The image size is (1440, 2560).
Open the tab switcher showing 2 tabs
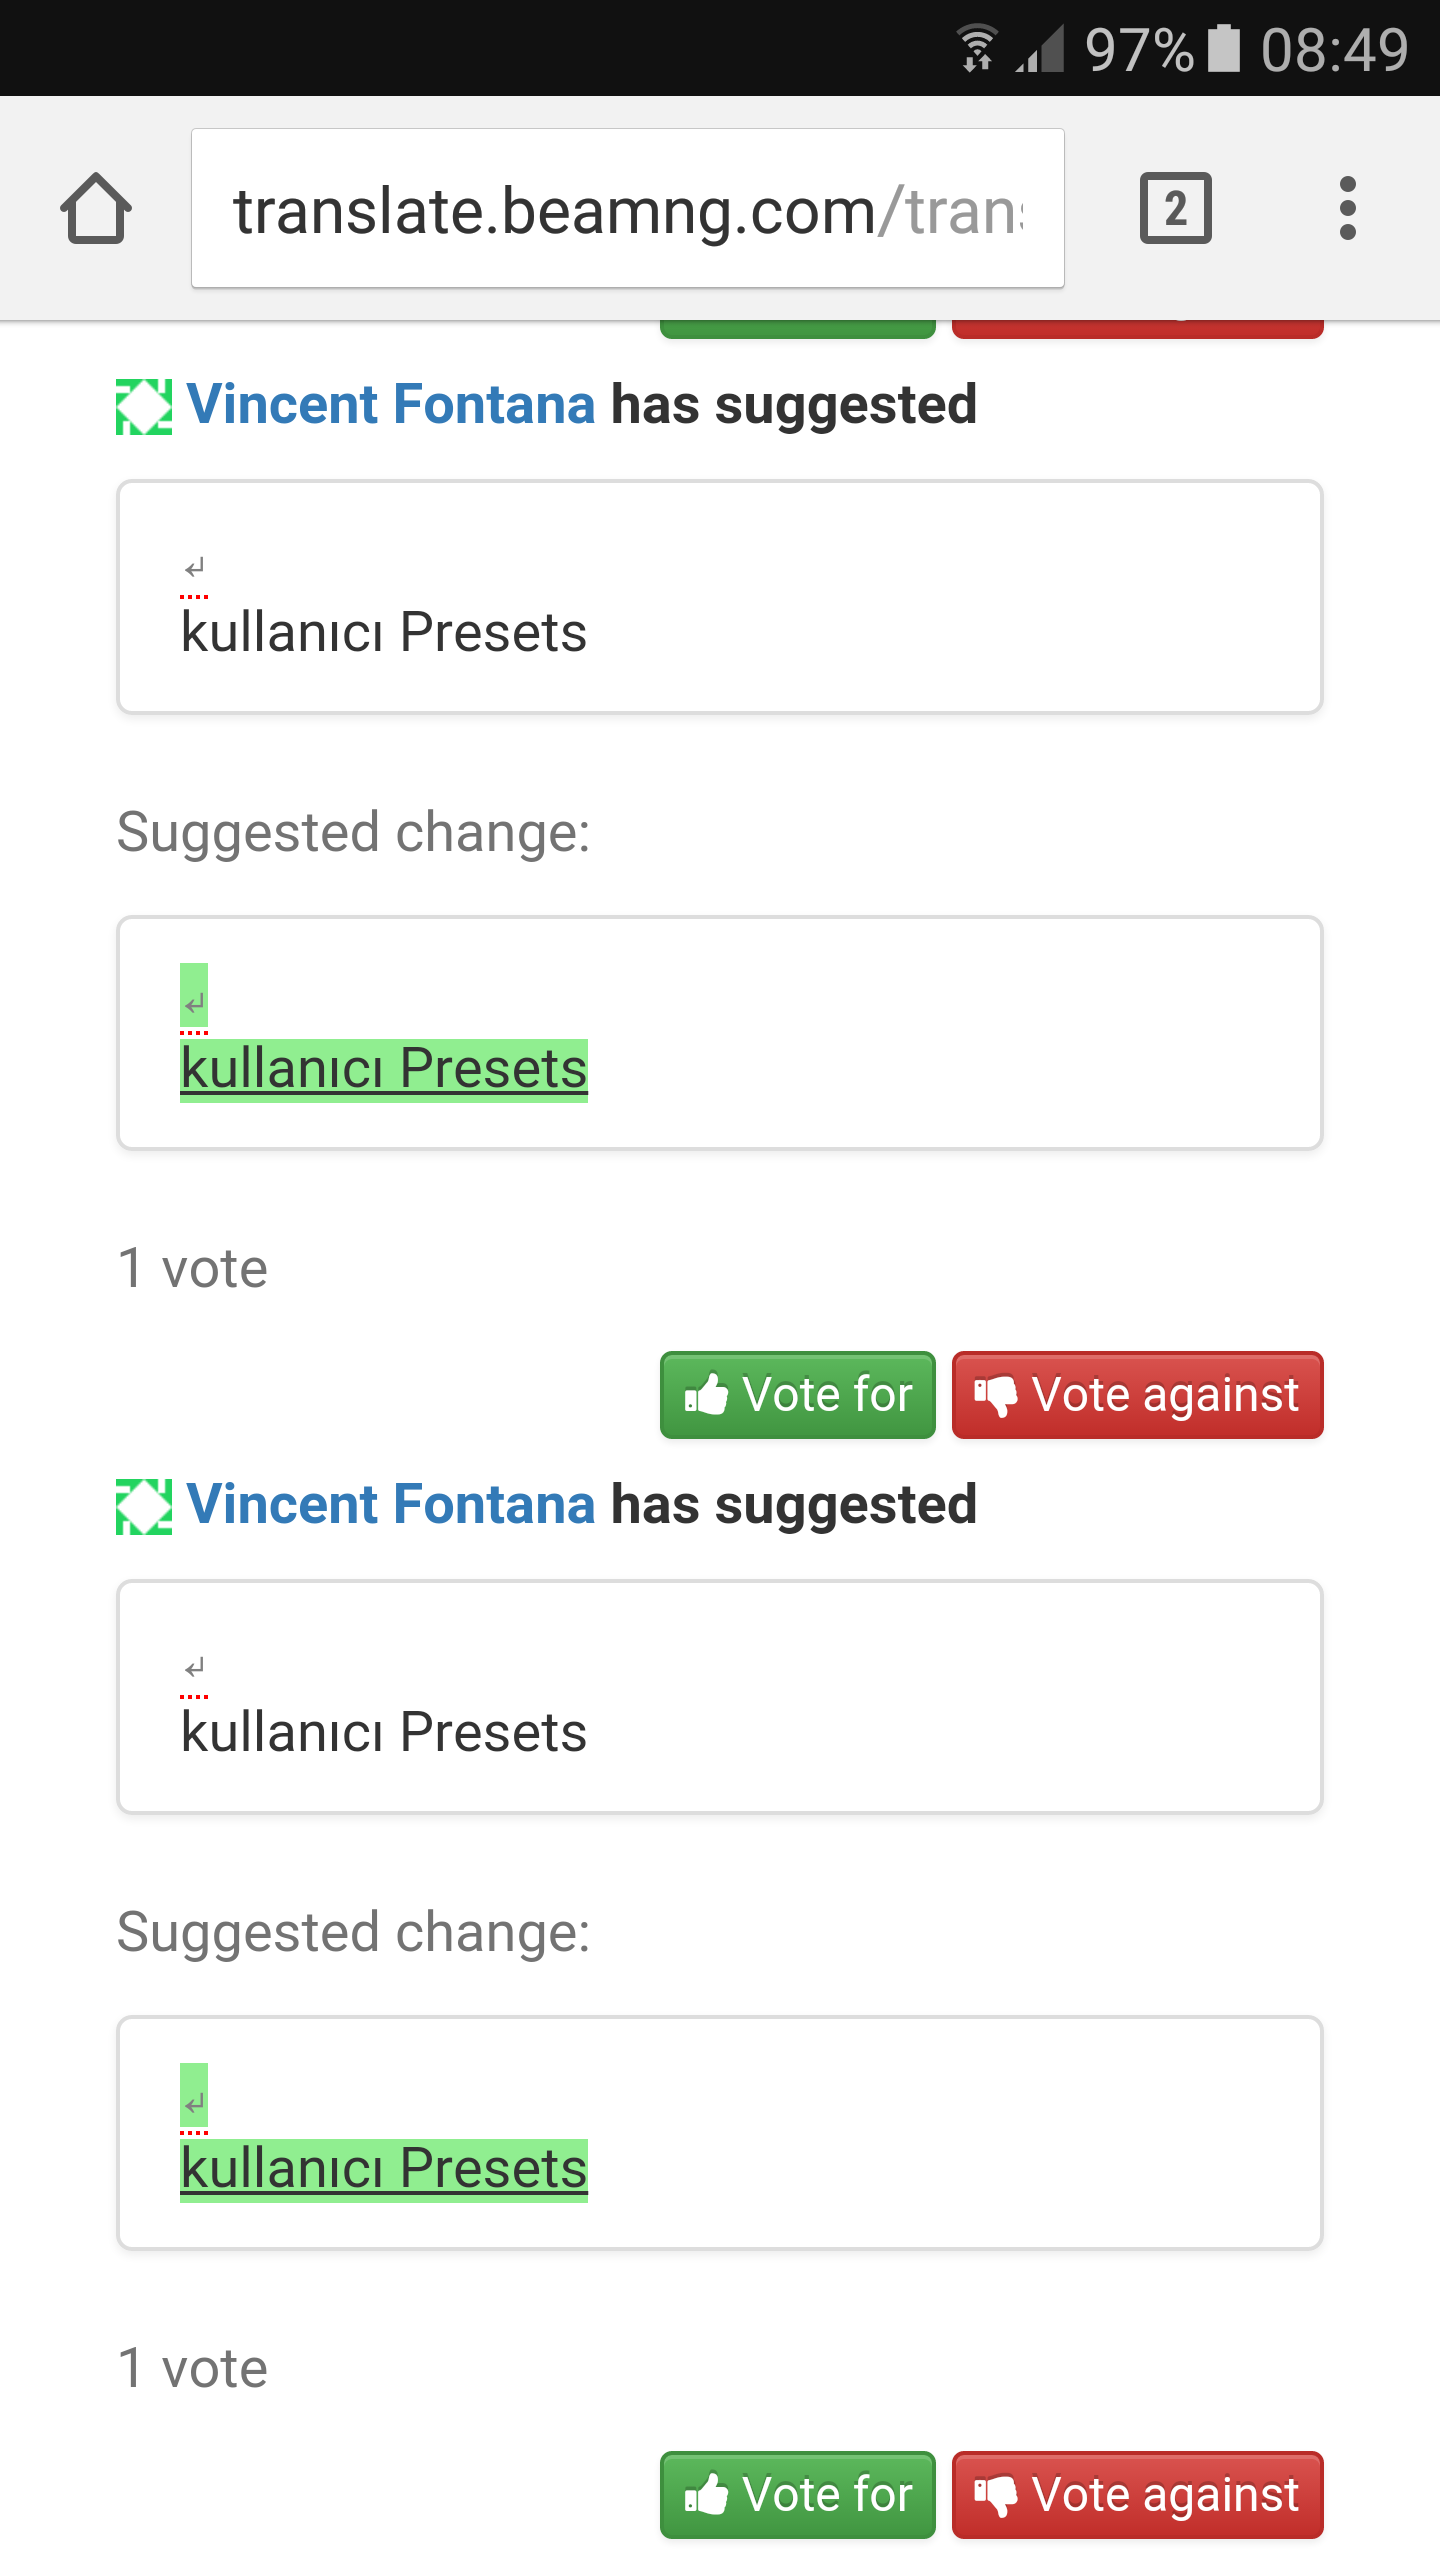pos(1175,208)
